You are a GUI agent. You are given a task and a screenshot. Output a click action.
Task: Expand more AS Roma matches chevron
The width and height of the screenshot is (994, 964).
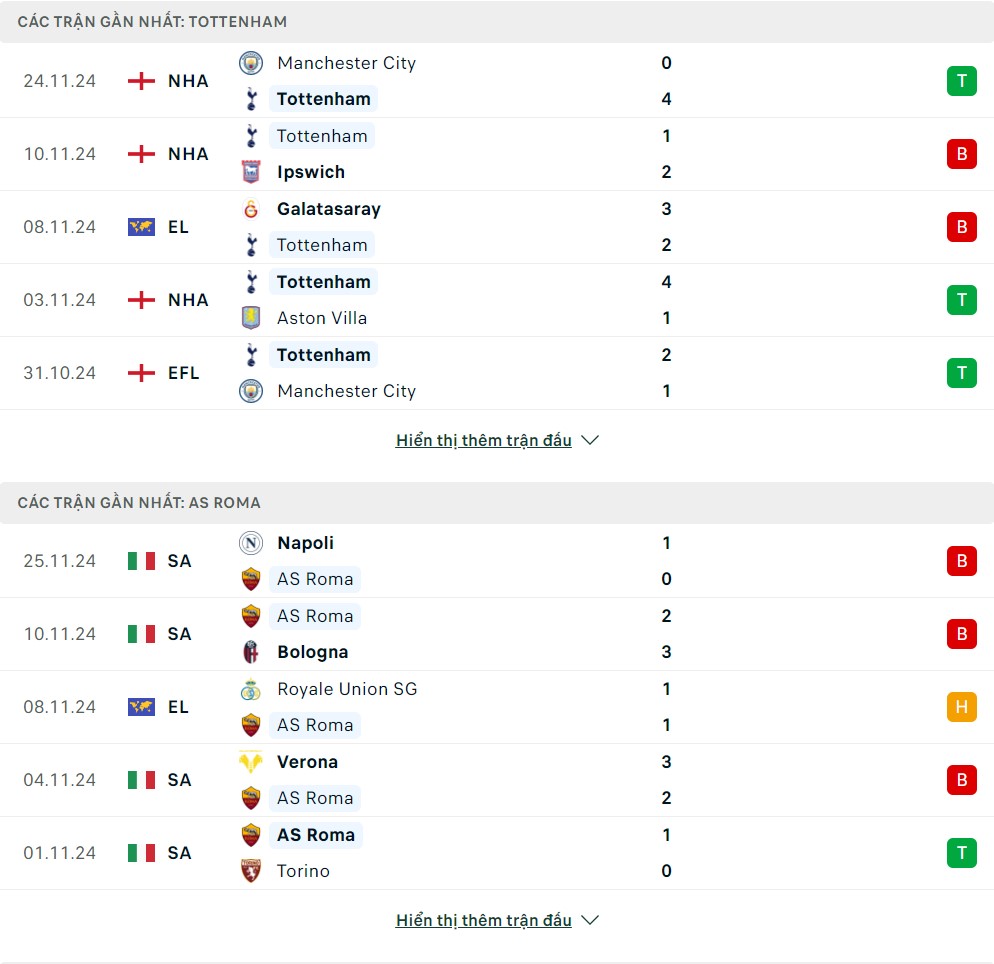click(590, 920)
